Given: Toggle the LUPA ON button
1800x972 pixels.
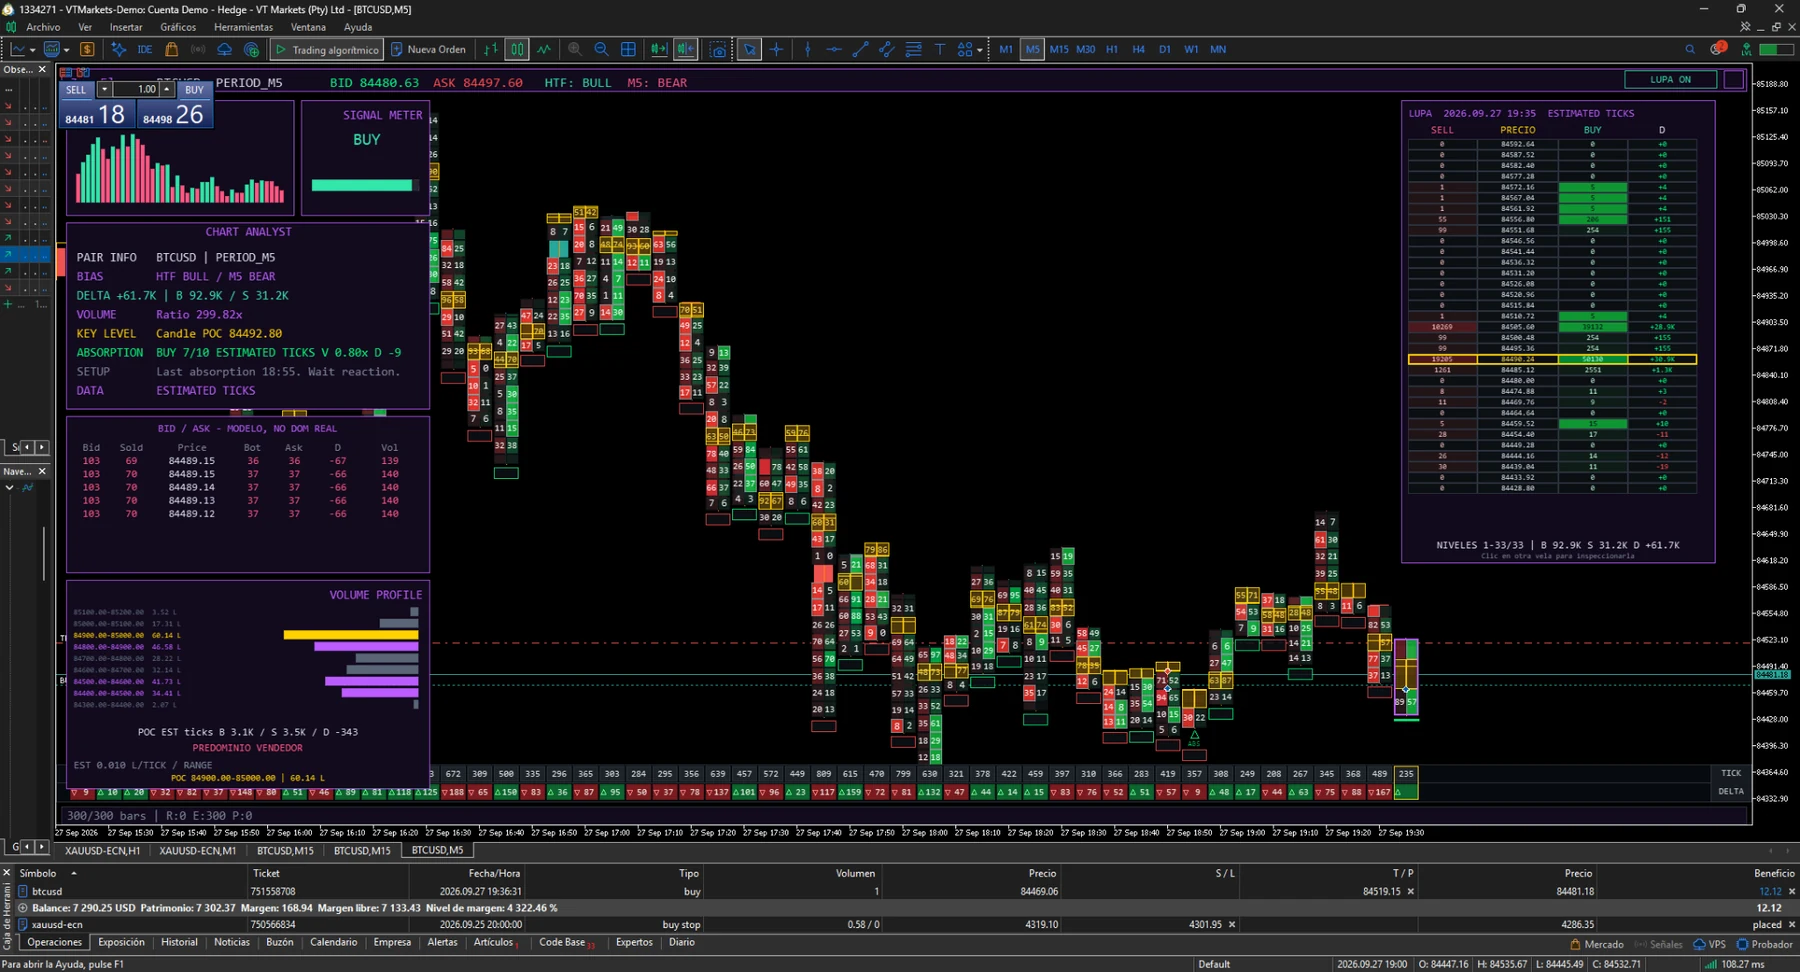Looking at the screenshot, I should pos(1670,79).
